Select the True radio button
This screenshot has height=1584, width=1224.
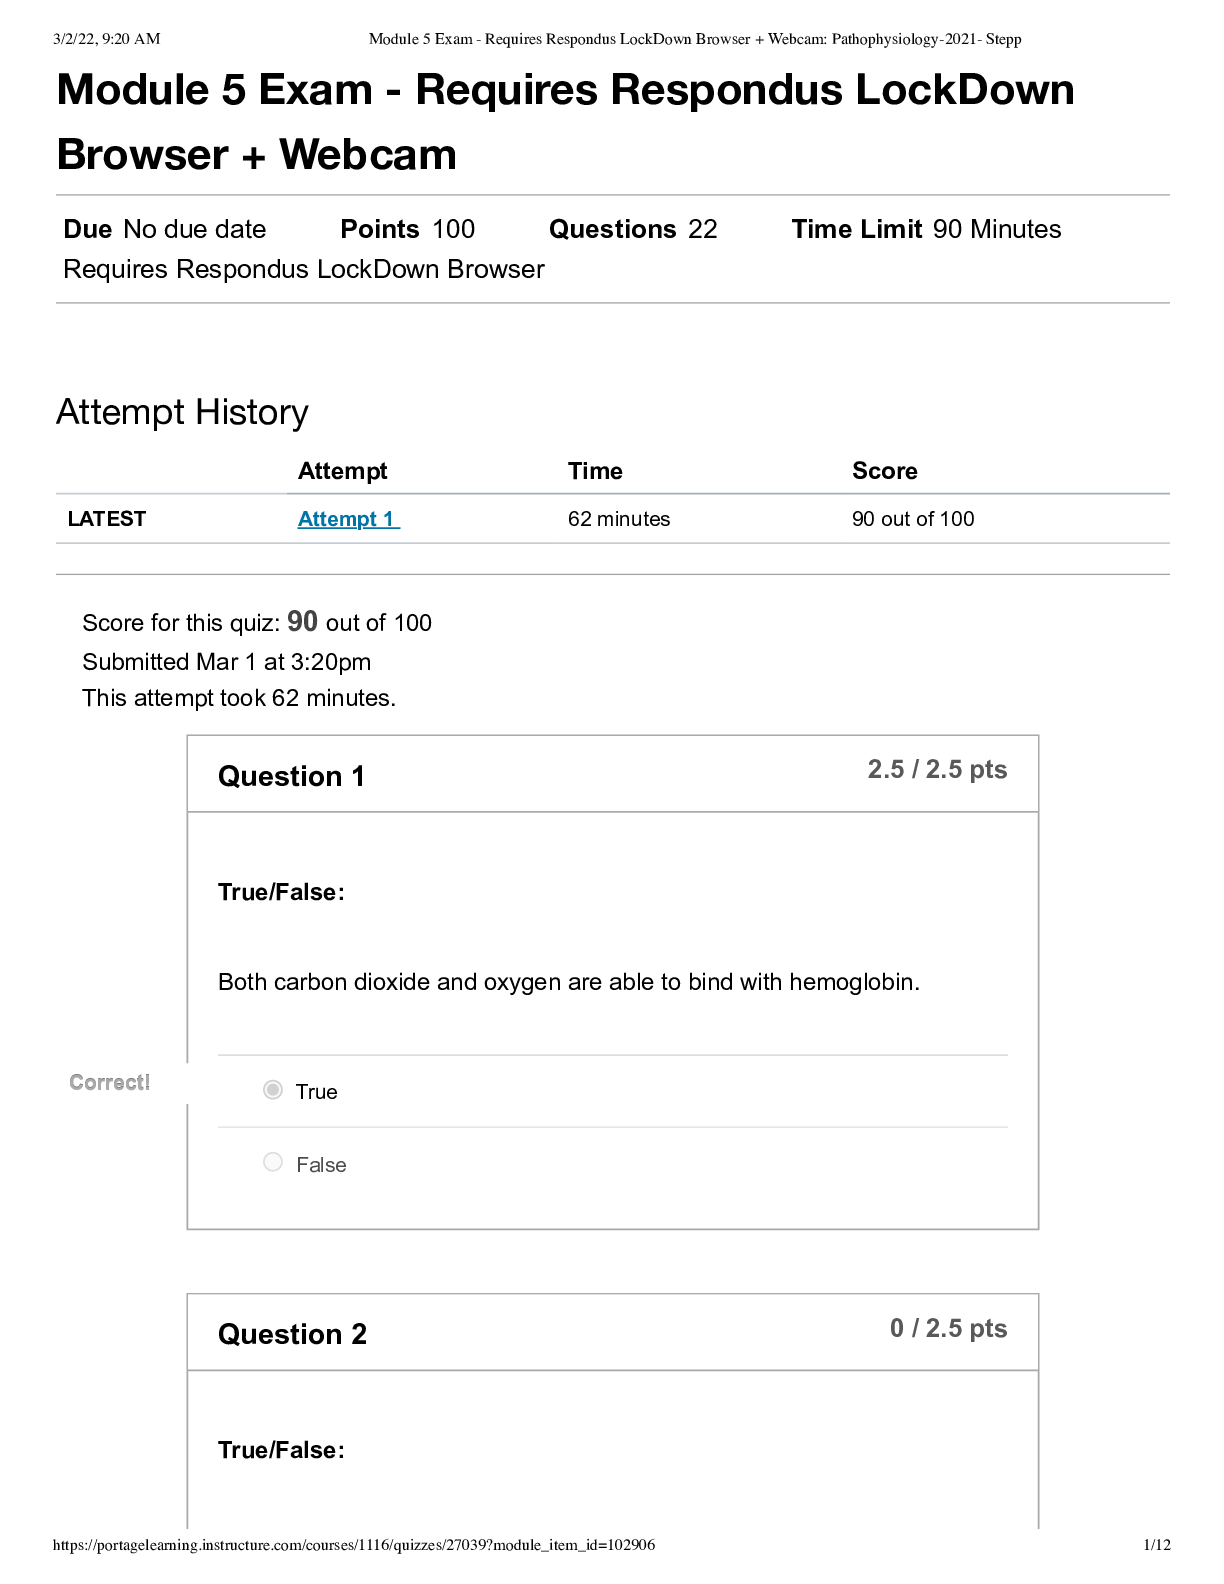273,1090
